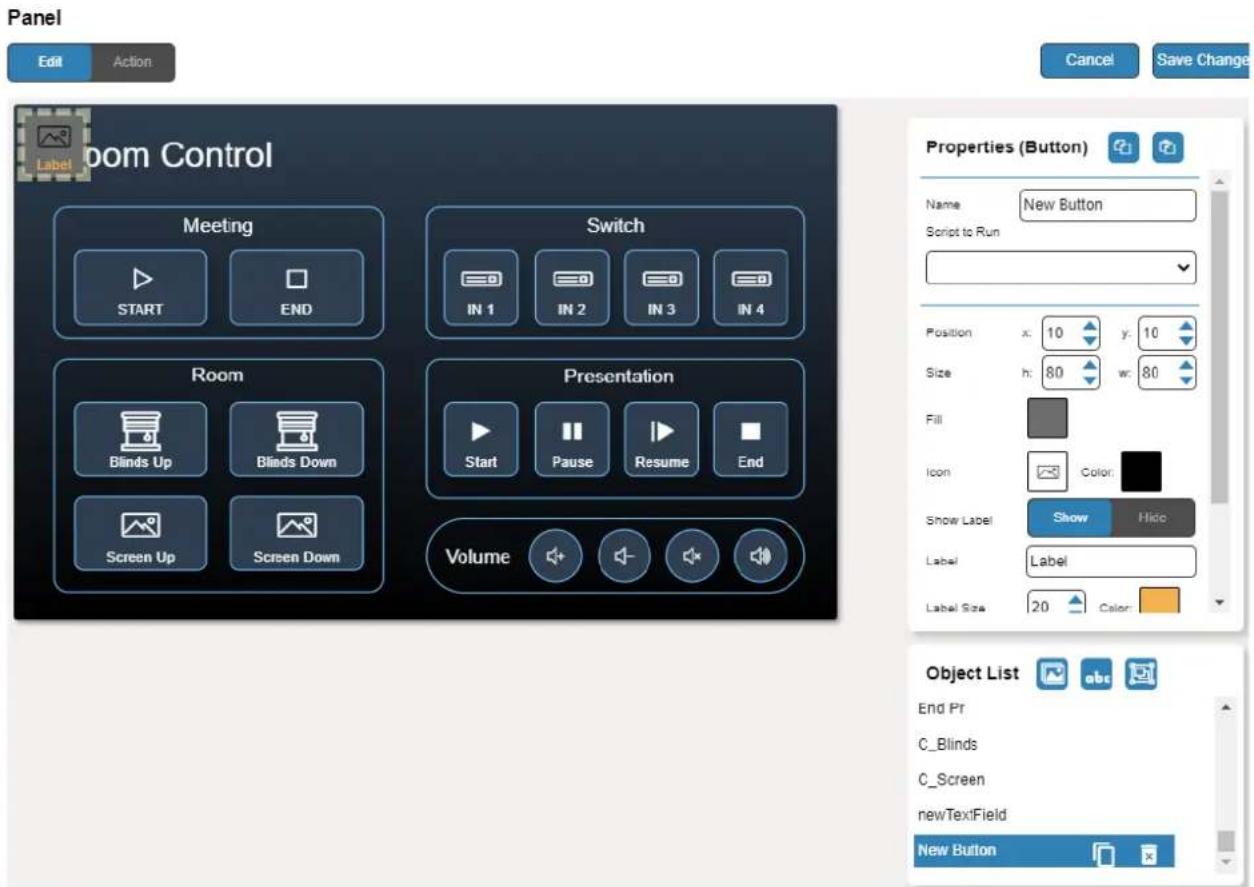
Task: Add new text field with abc icon
Action: [1097, 674]
